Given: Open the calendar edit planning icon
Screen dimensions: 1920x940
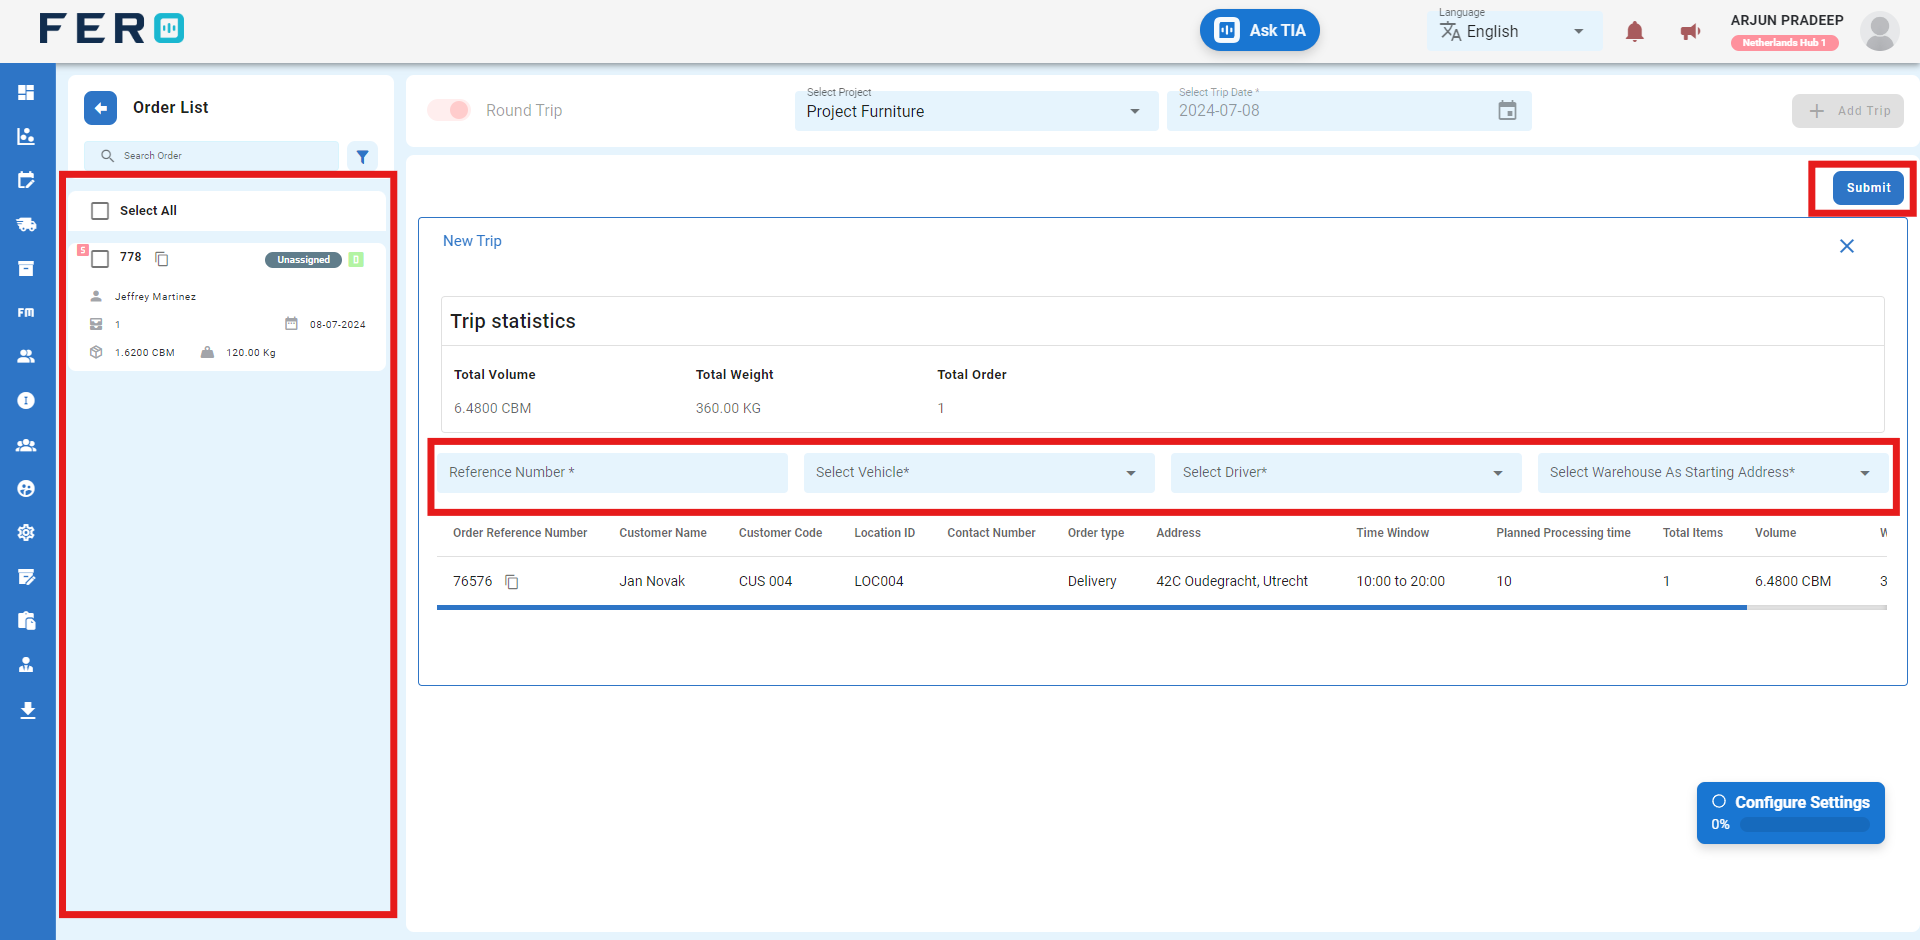Looking at the screenshot, I should tap(26, 180).
